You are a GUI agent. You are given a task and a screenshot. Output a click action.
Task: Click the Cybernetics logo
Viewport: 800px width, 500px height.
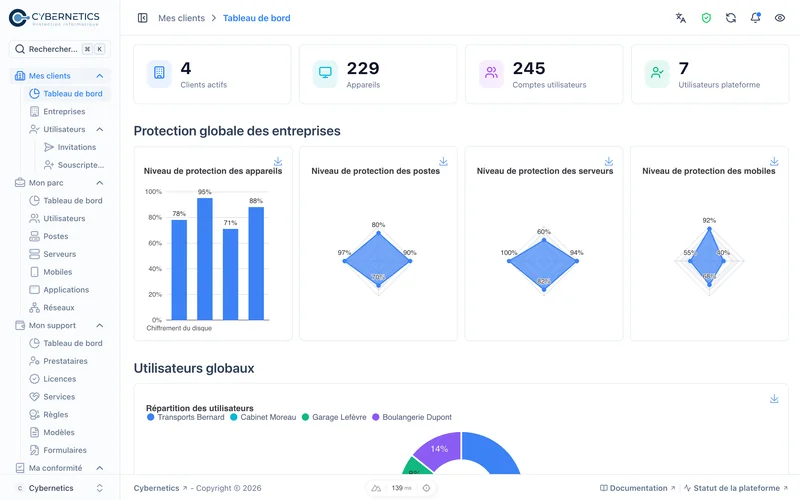tap(54, 18)
